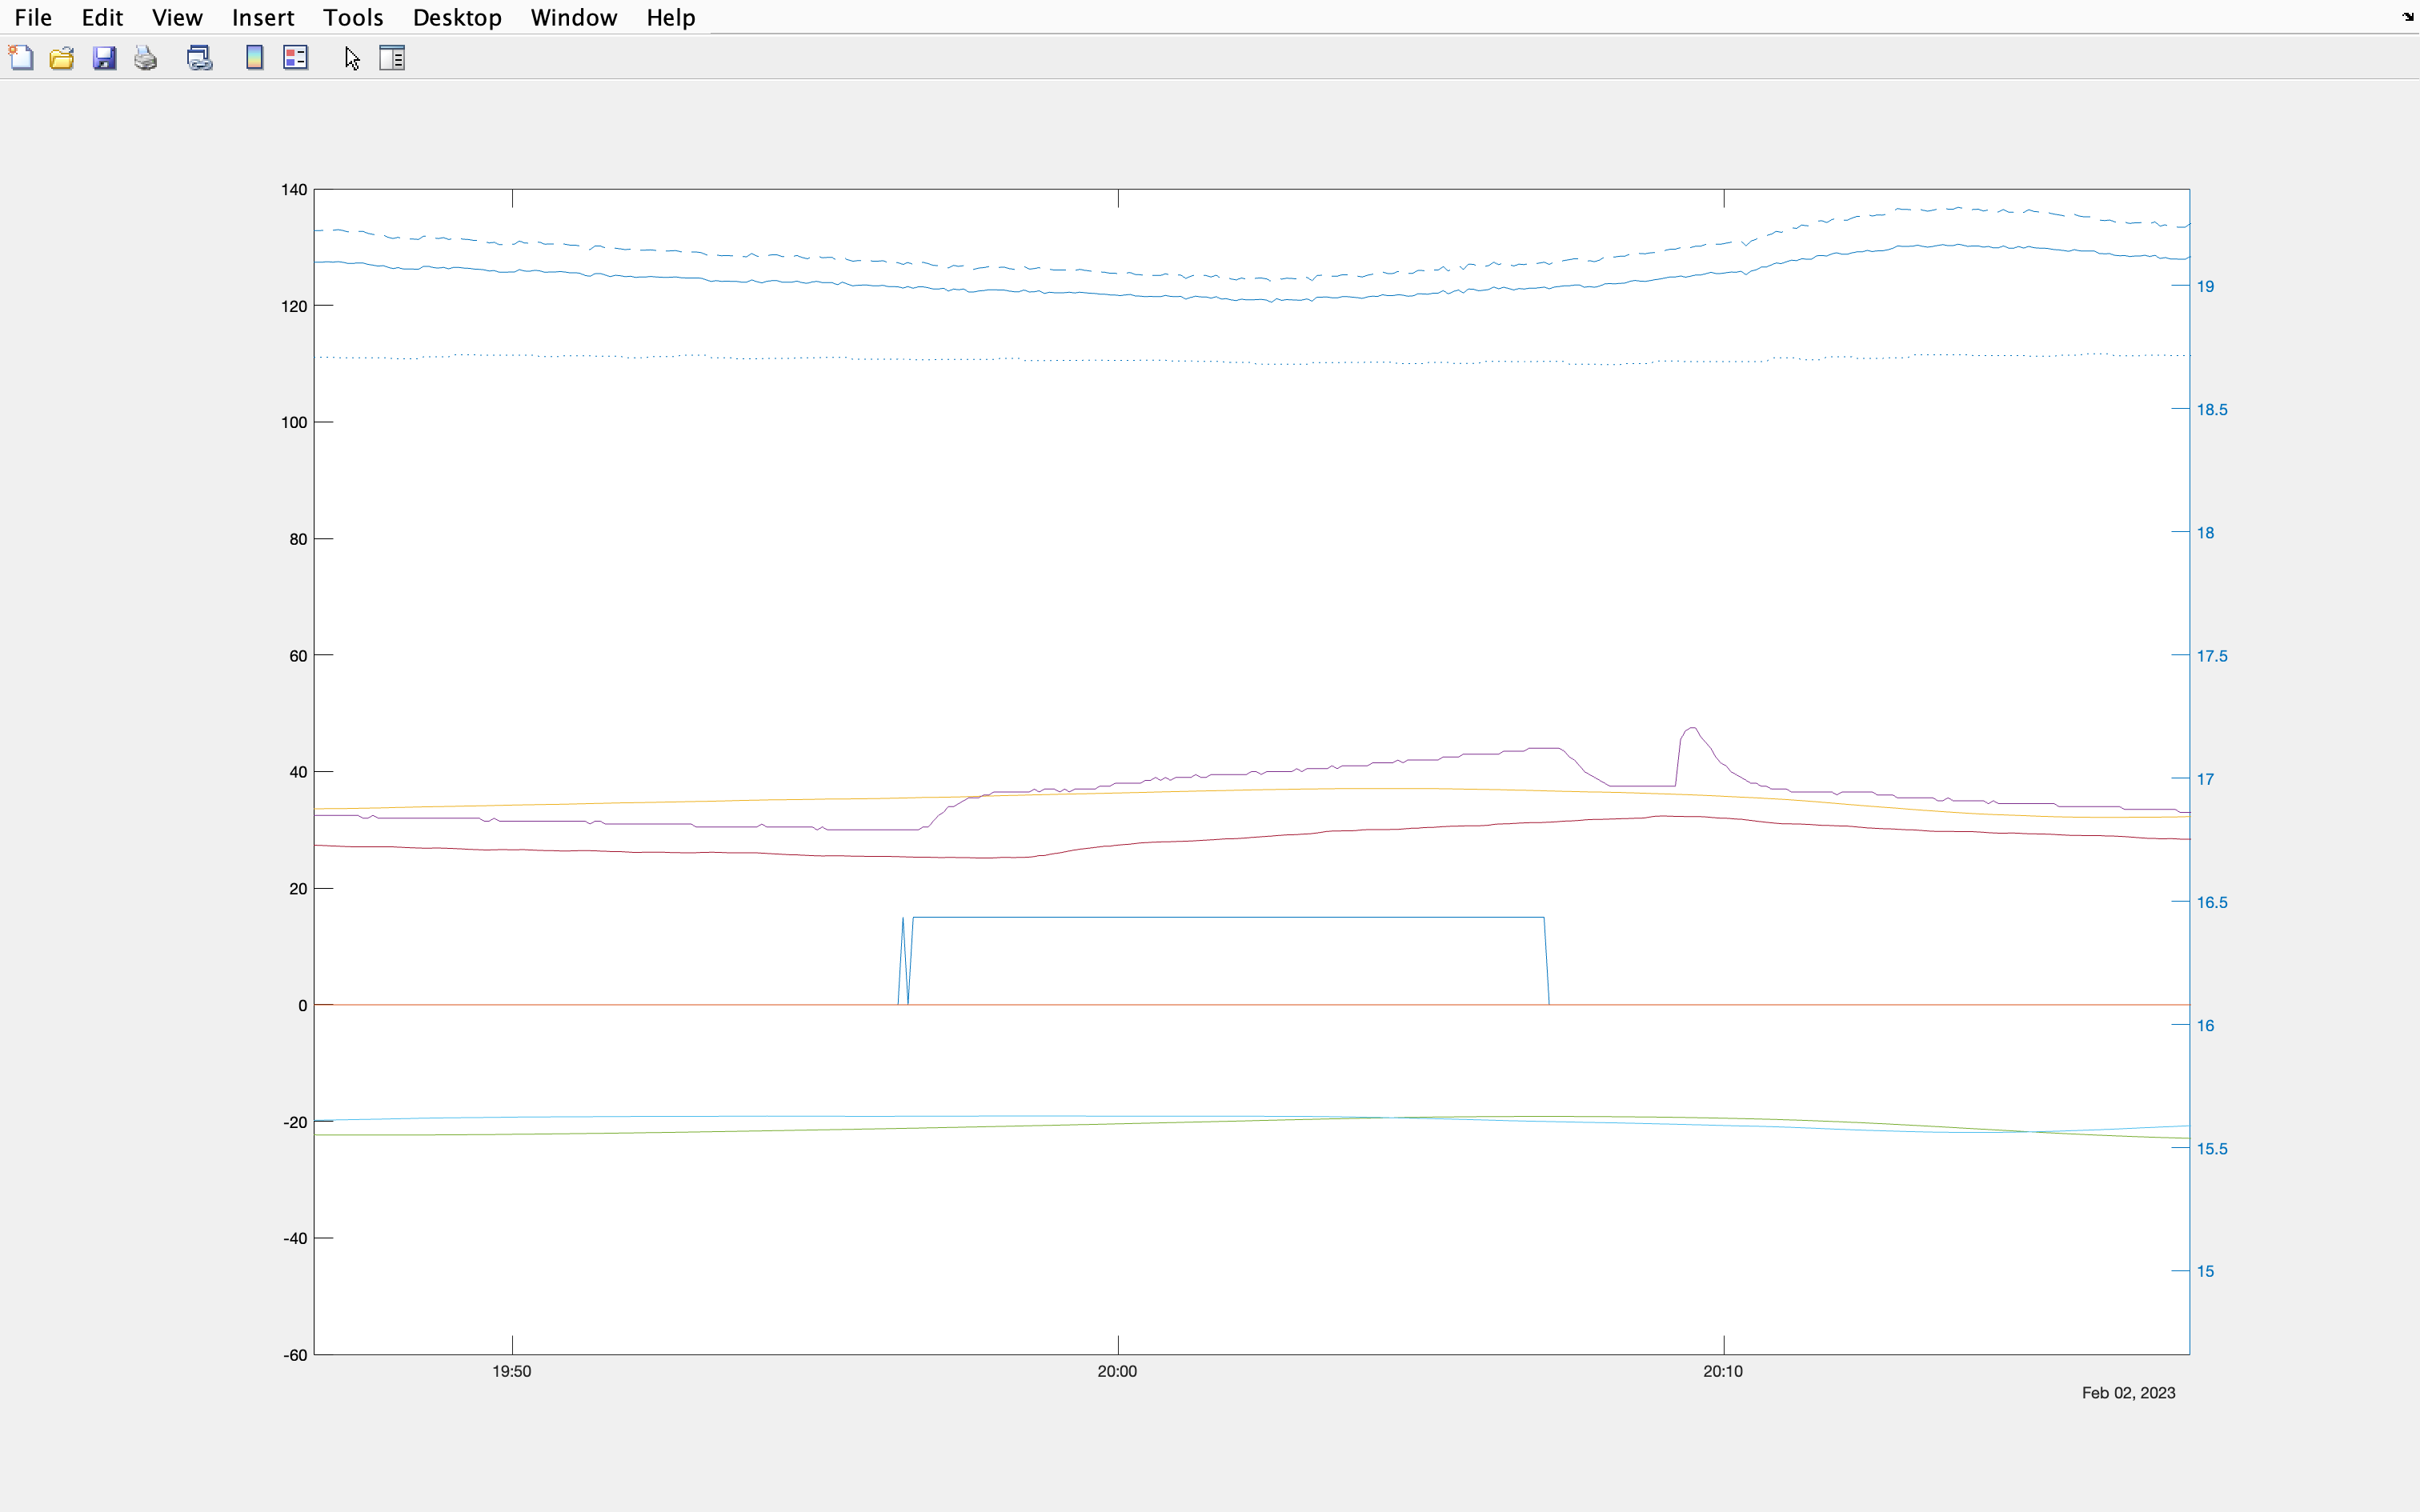
Task: Click the New Figure icon
Action: [x=21, y=58]
